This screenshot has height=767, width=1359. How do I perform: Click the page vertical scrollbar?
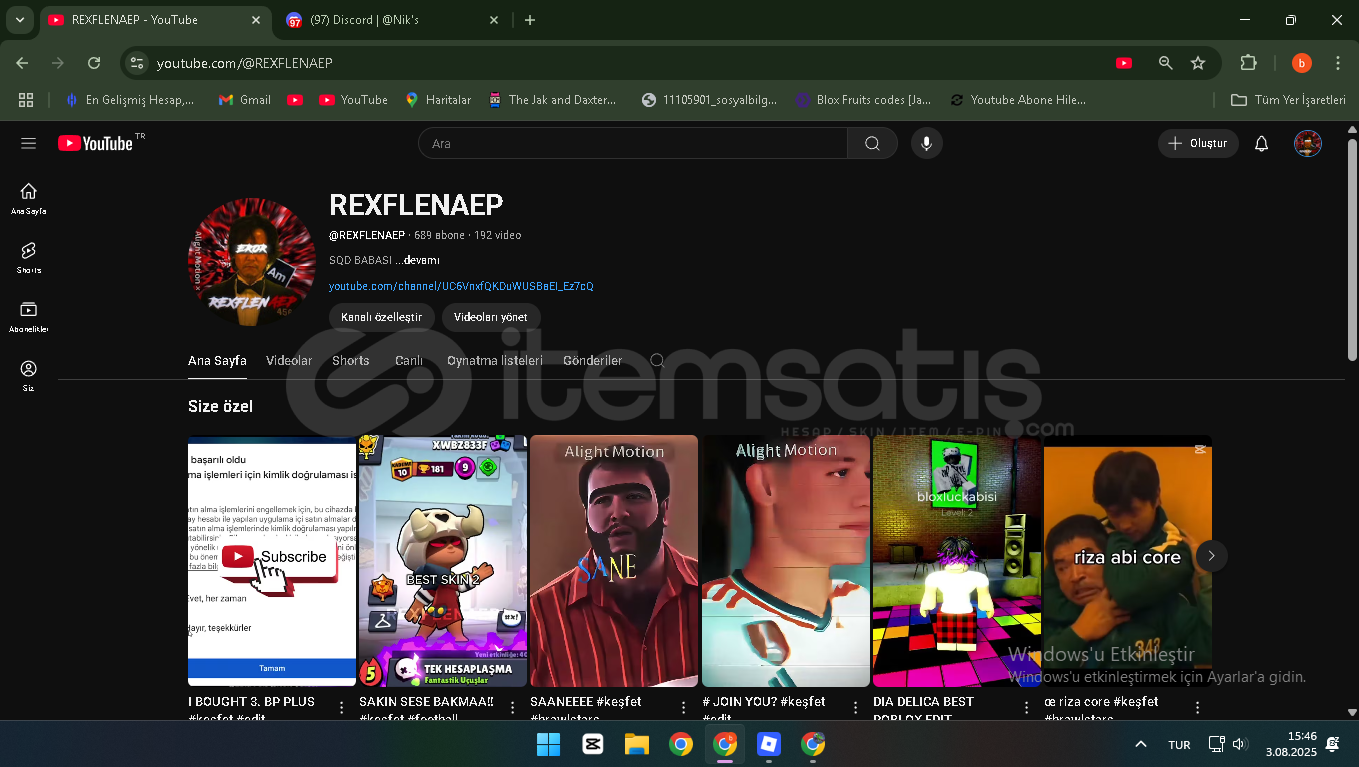[x=1352, y=250]
